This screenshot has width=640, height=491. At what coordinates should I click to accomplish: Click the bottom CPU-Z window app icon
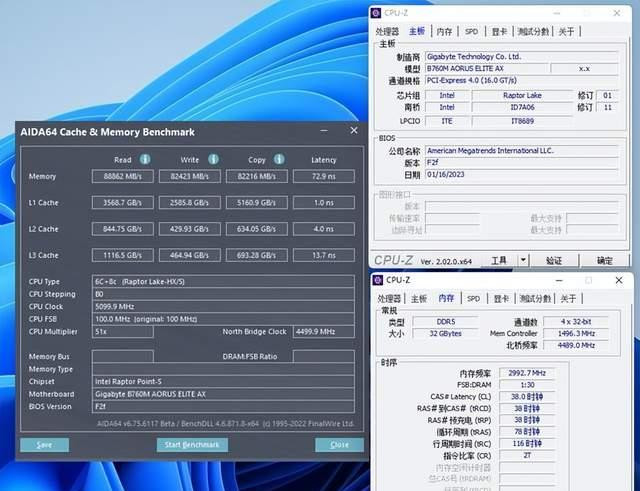click(378, 280)
